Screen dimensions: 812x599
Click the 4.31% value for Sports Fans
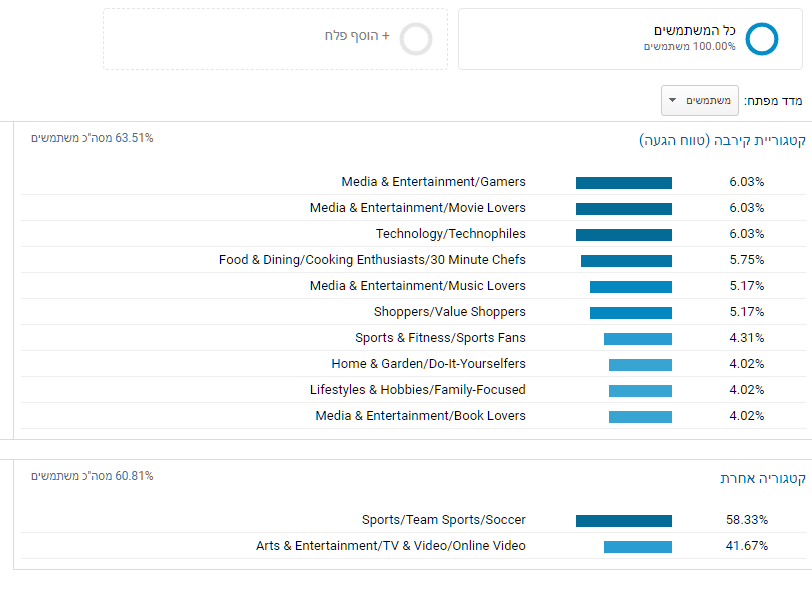pyautogui.click(x=747, y=338)
